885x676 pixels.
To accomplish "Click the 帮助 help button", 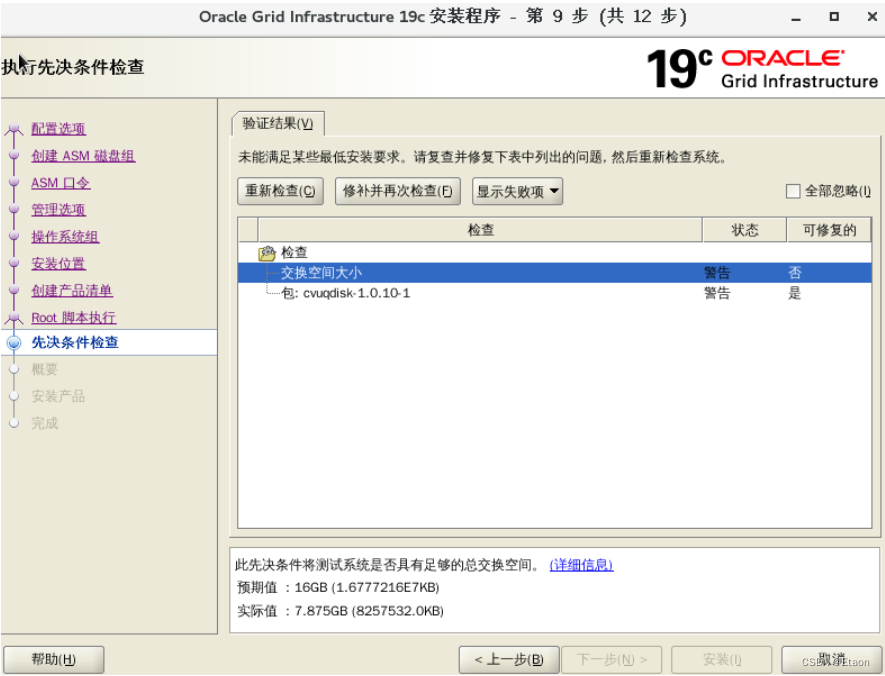I will pos(53,659).
